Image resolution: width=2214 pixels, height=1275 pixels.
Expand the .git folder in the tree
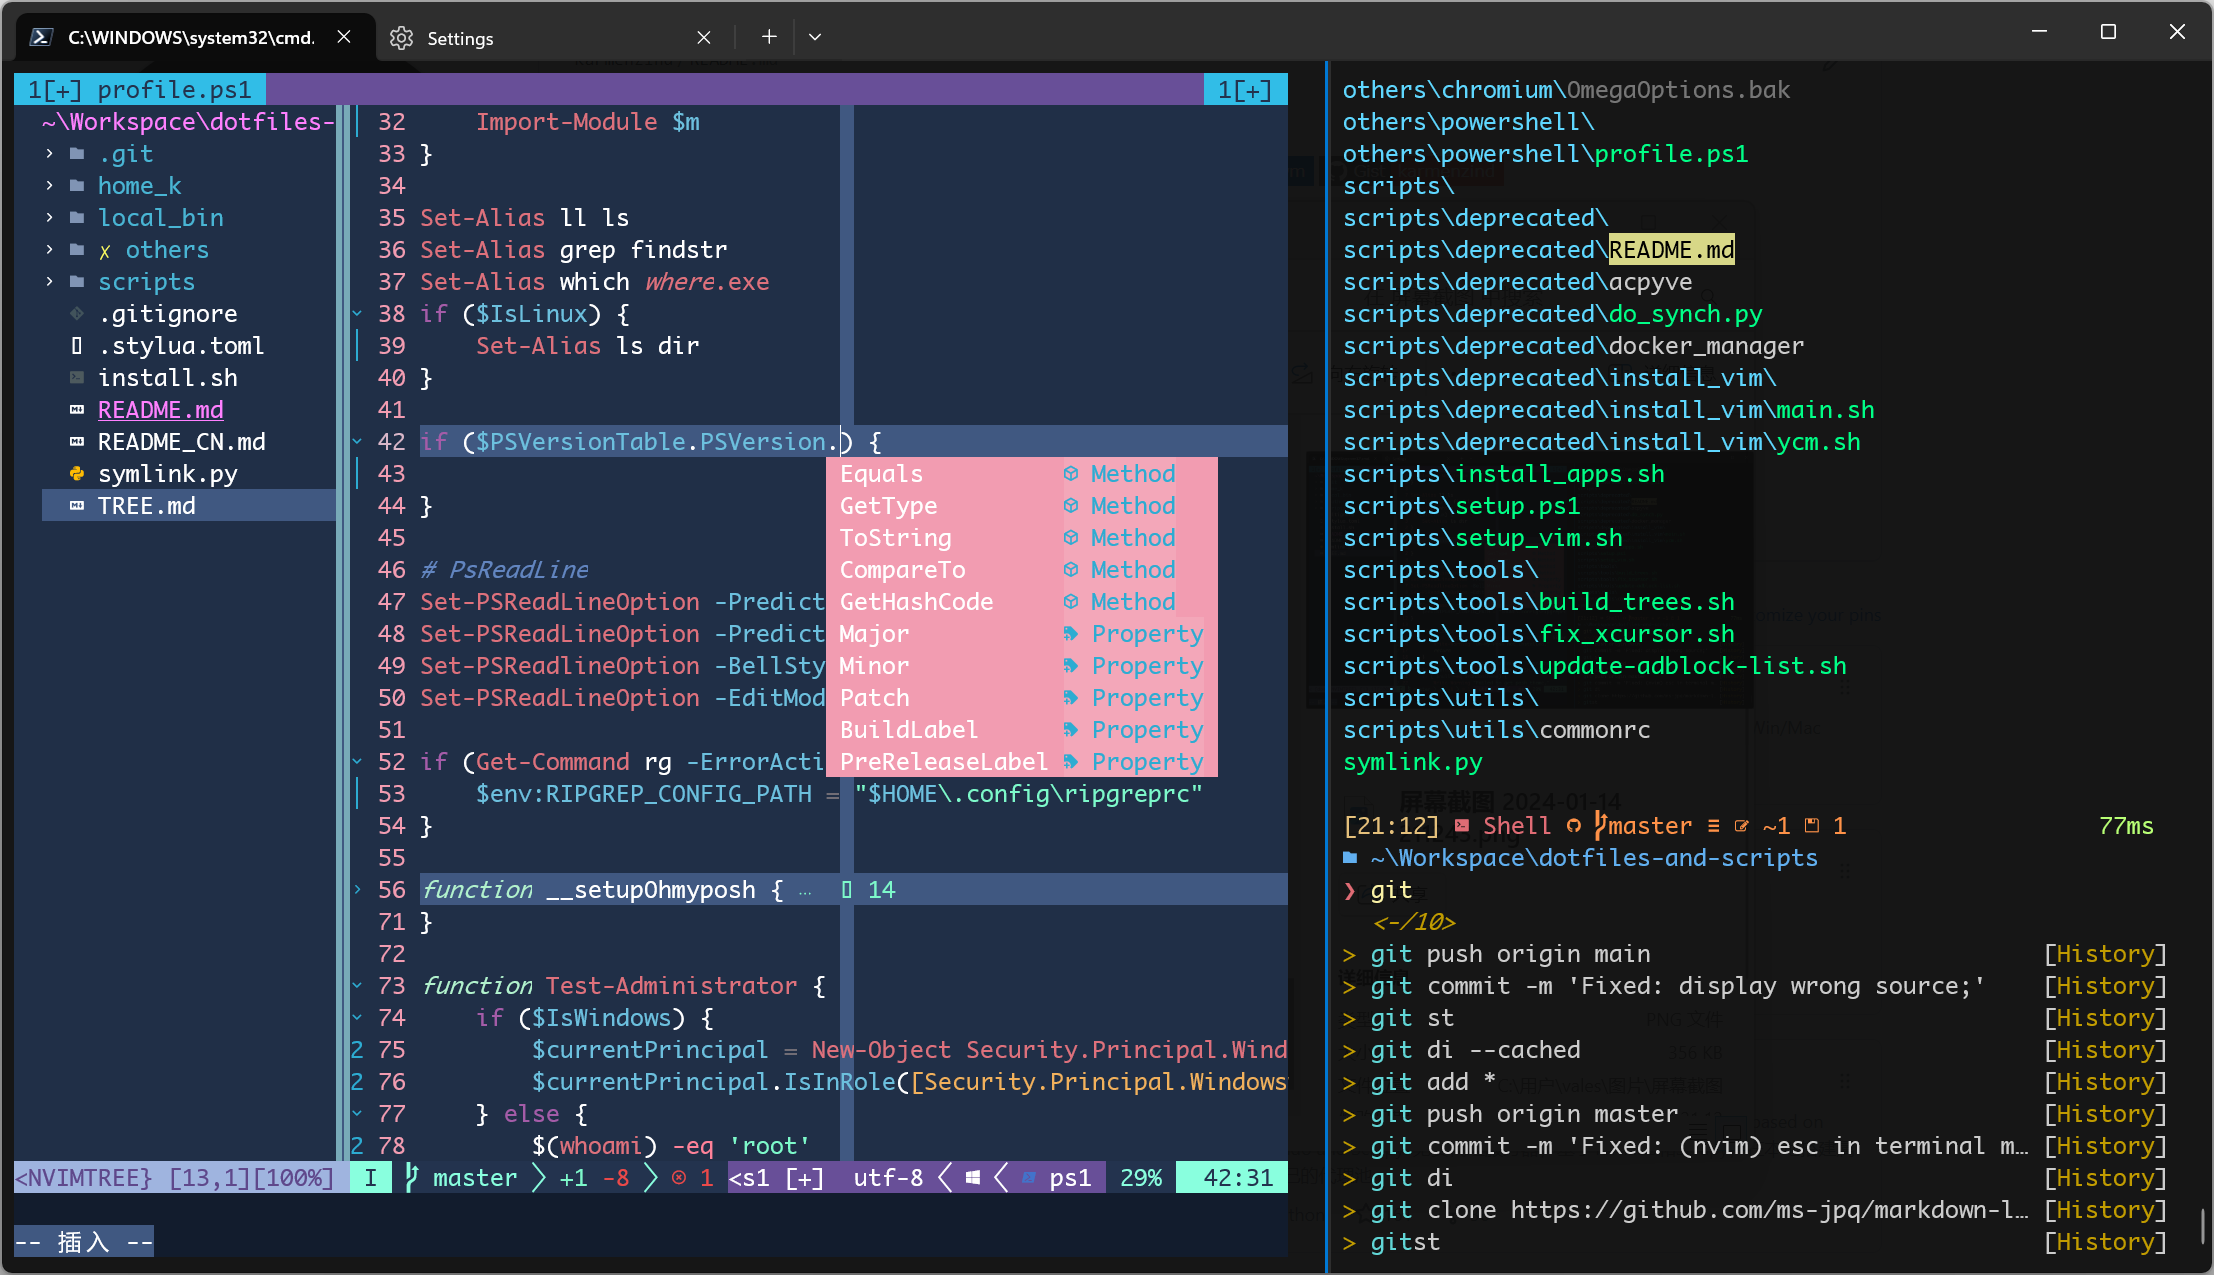[x=50, y=154]
